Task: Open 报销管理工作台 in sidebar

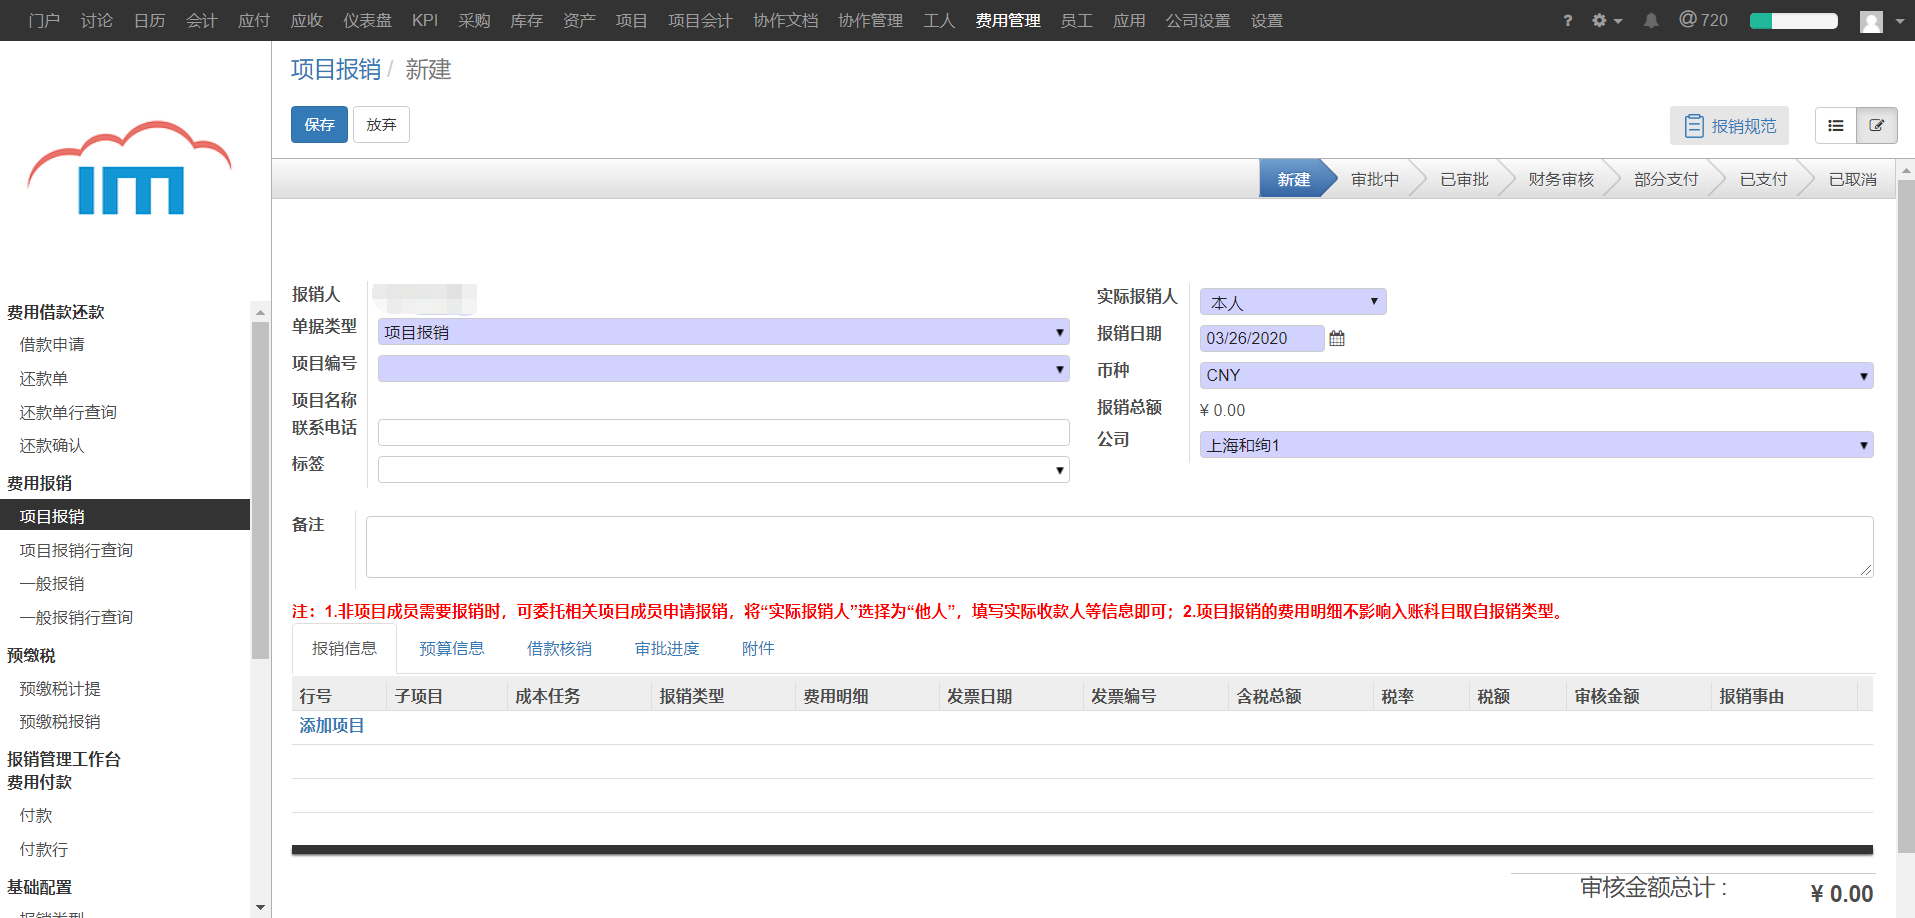Action: [64, 759]
